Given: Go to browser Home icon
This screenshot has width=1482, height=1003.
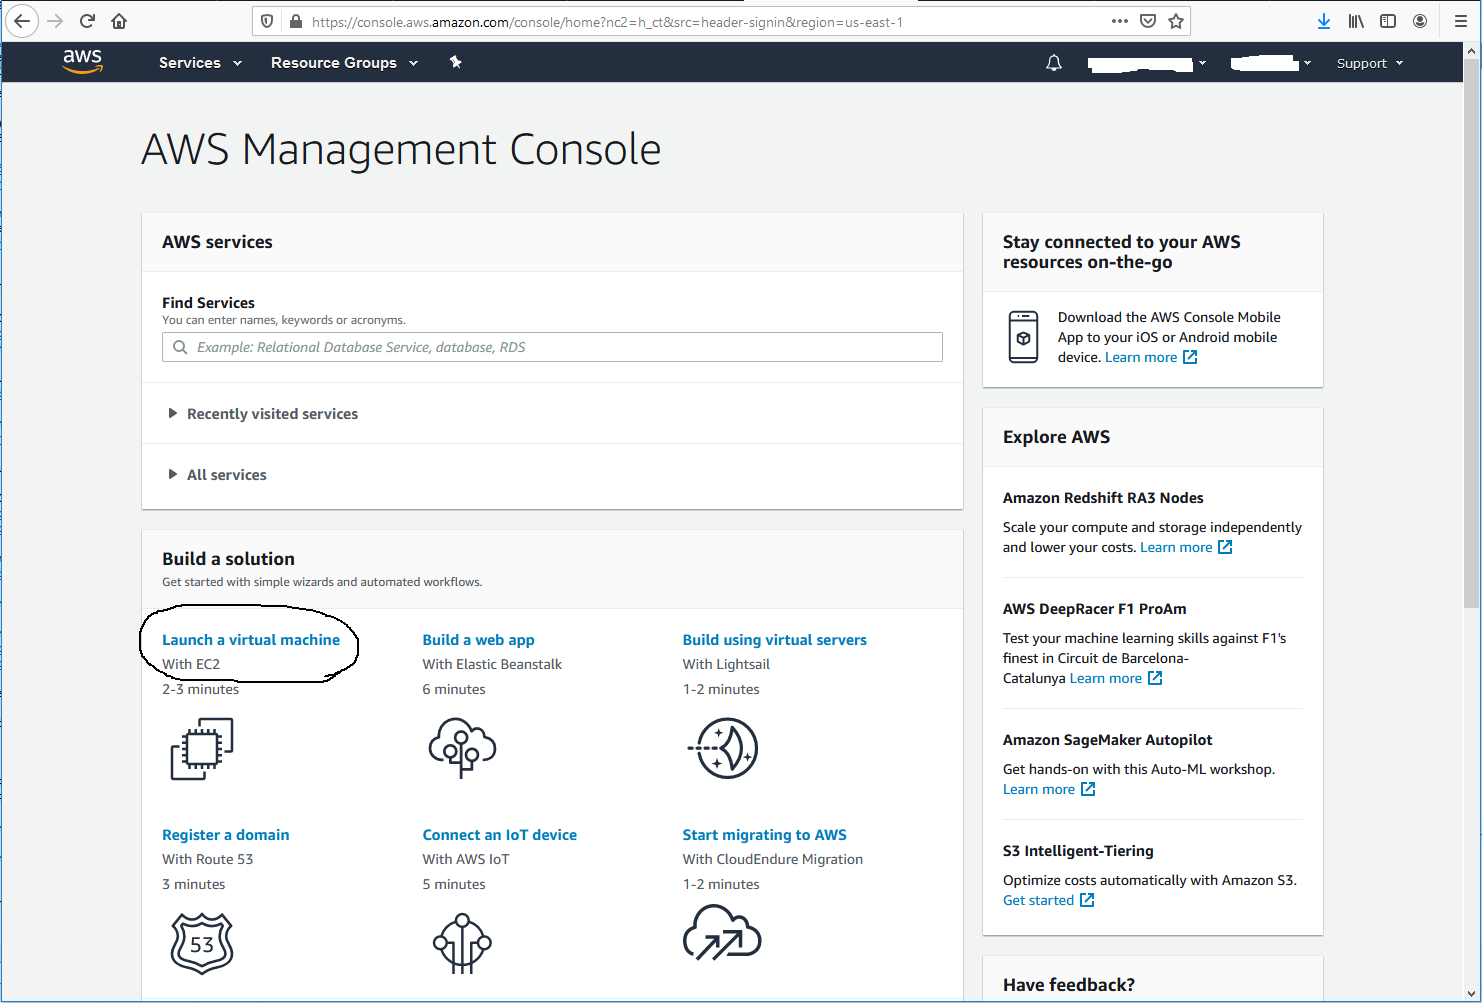Looking at the screenshot, I should coord(119,21).
